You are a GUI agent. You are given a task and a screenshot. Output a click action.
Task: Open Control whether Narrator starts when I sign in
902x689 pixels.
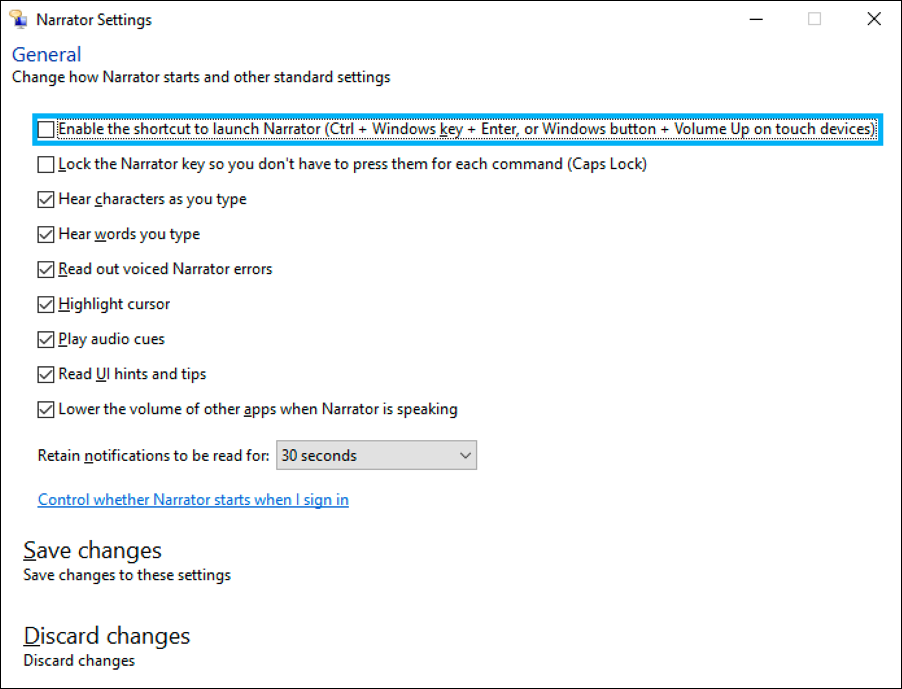pyautogui.click(x=192, y=499)
